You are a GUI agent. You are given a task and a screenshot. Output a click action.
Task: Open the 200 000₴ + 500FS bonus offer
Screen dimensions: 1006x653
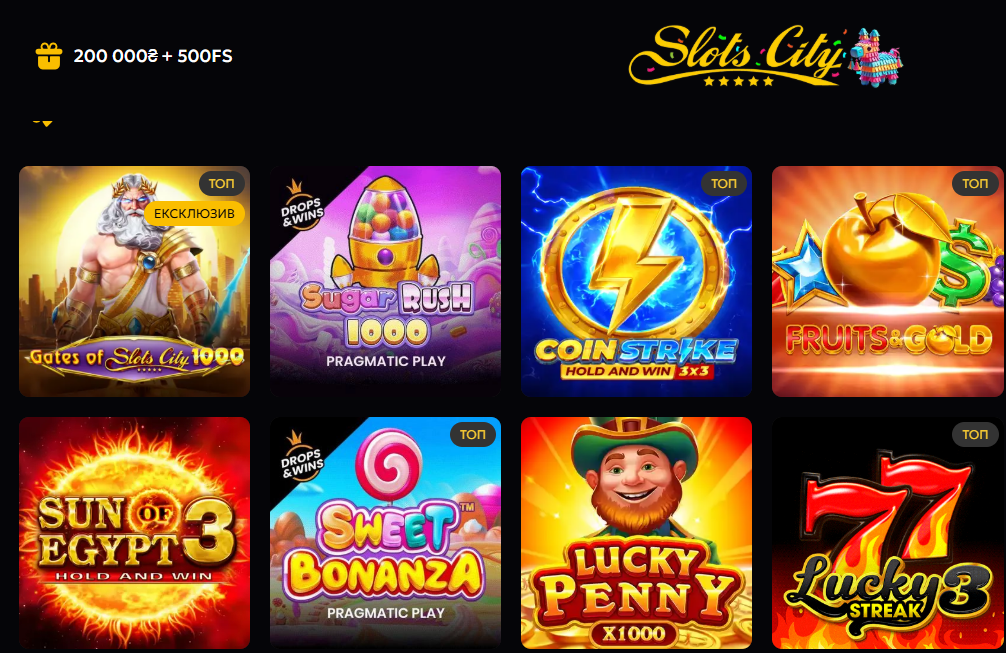coord(153,56)
